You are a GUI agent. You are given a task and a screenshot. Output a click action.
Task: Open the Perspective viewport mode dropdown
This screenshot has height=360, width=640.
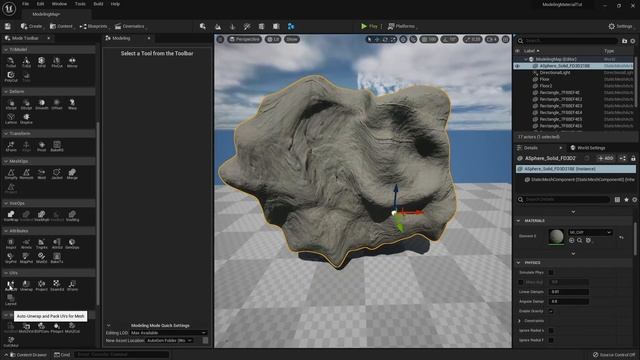click(x=244, y=39)
